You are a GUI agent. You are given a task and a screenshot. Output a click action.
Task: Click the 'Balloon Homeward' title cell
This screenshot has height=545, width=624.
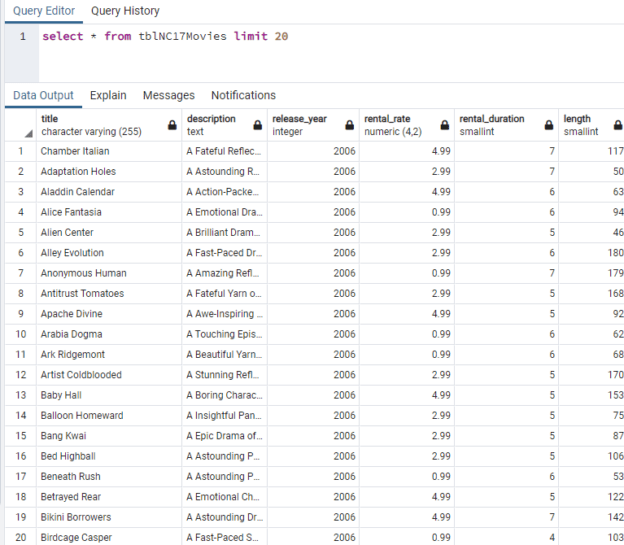coord(109,416)
